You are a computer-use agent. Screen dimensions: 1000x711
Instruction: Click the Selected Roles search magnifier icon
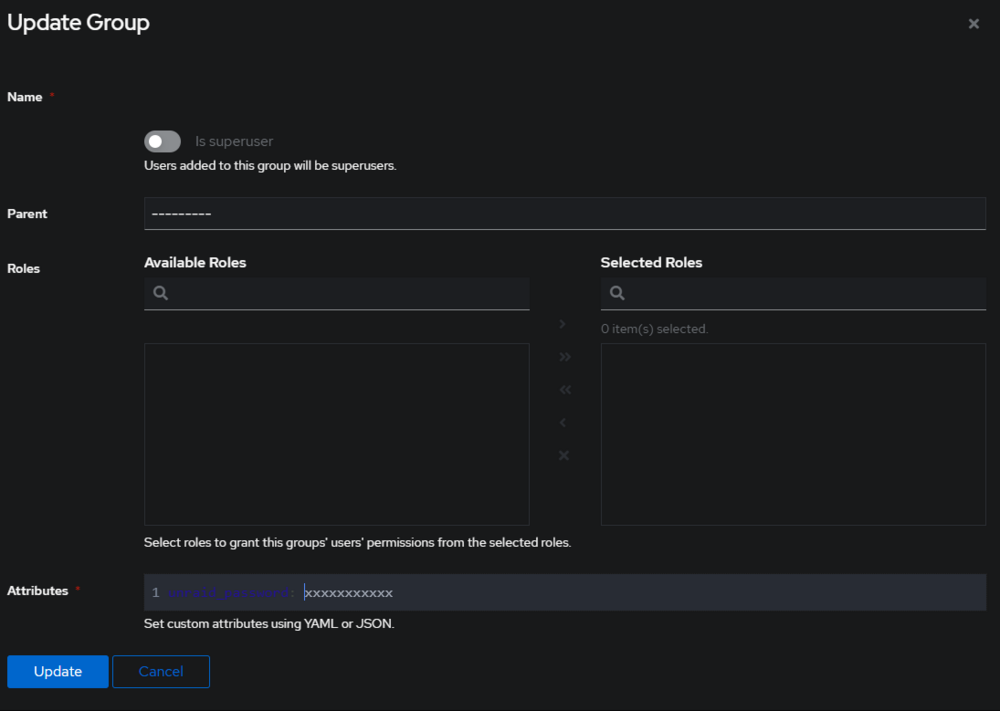pos(617,293)
